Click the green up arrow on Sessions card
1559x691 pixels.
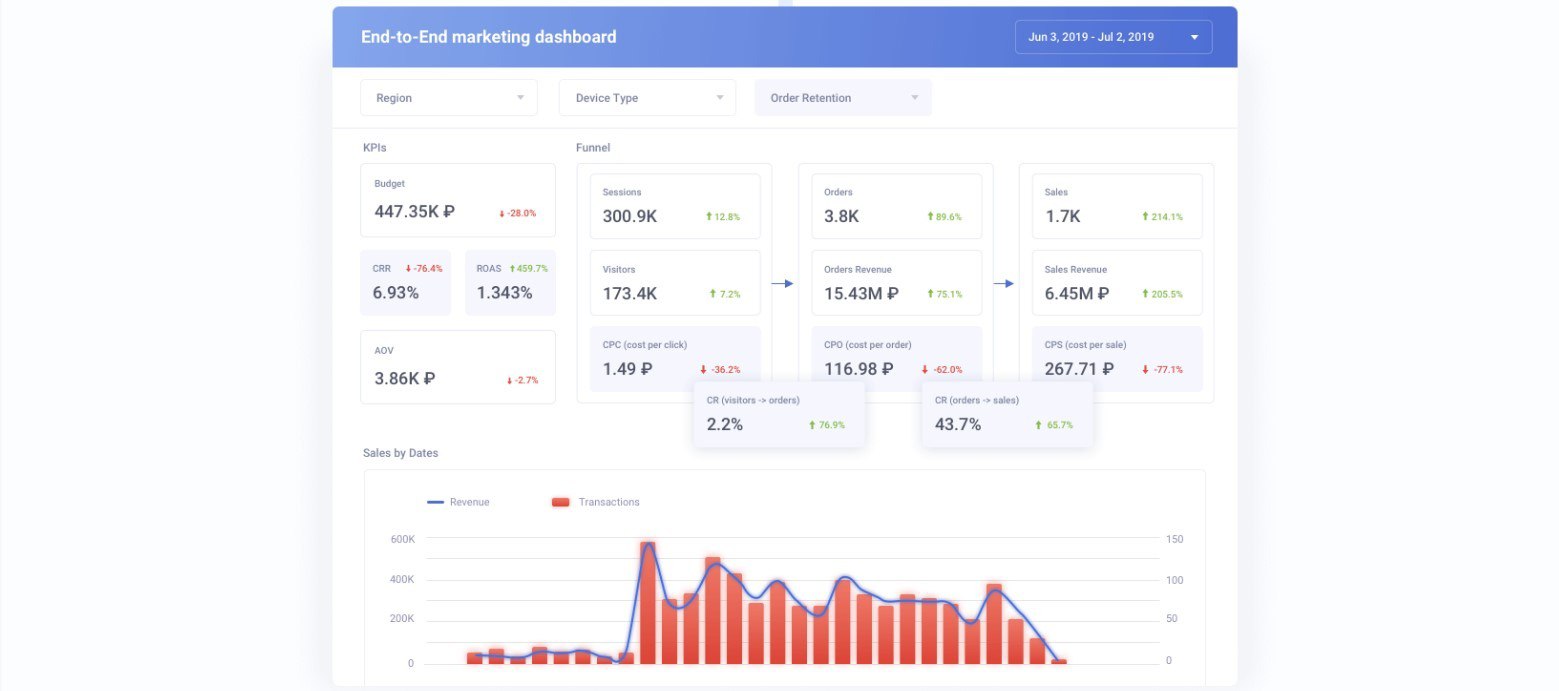pyautogui.click(x=709, y=216)
